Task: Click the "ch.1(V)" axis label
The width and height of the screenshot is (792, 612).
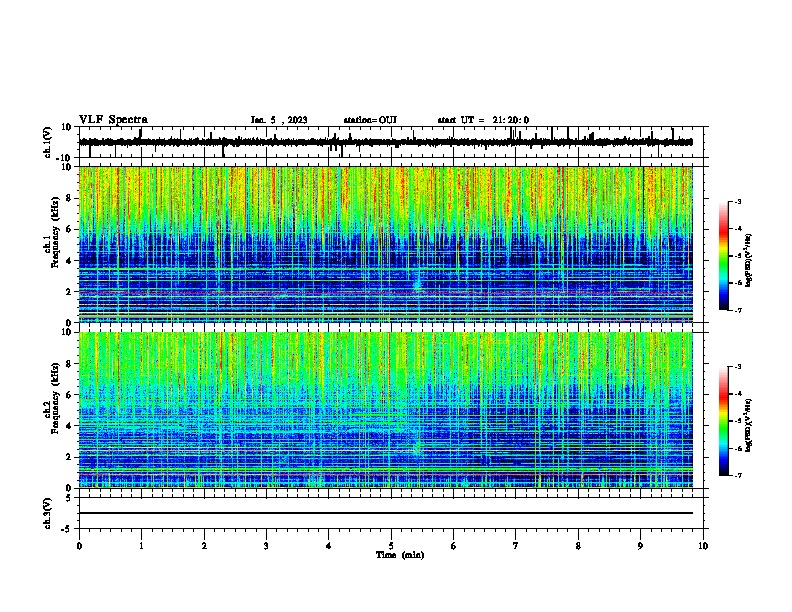Action: pos(48,142)
